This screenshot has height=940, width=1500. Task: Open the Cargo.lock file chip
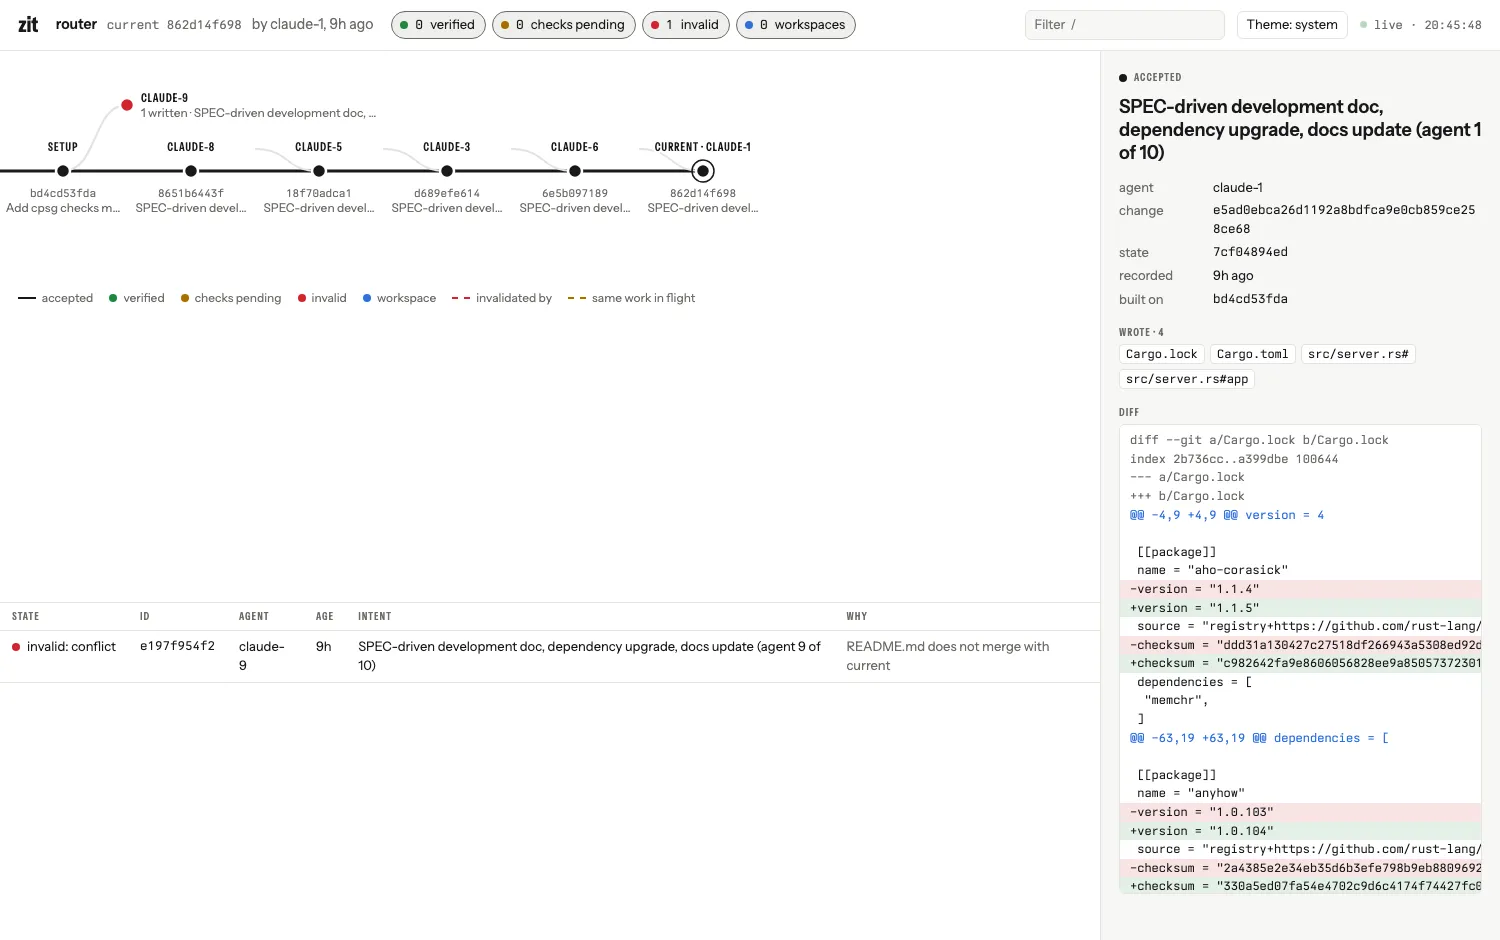point(1161,354)
